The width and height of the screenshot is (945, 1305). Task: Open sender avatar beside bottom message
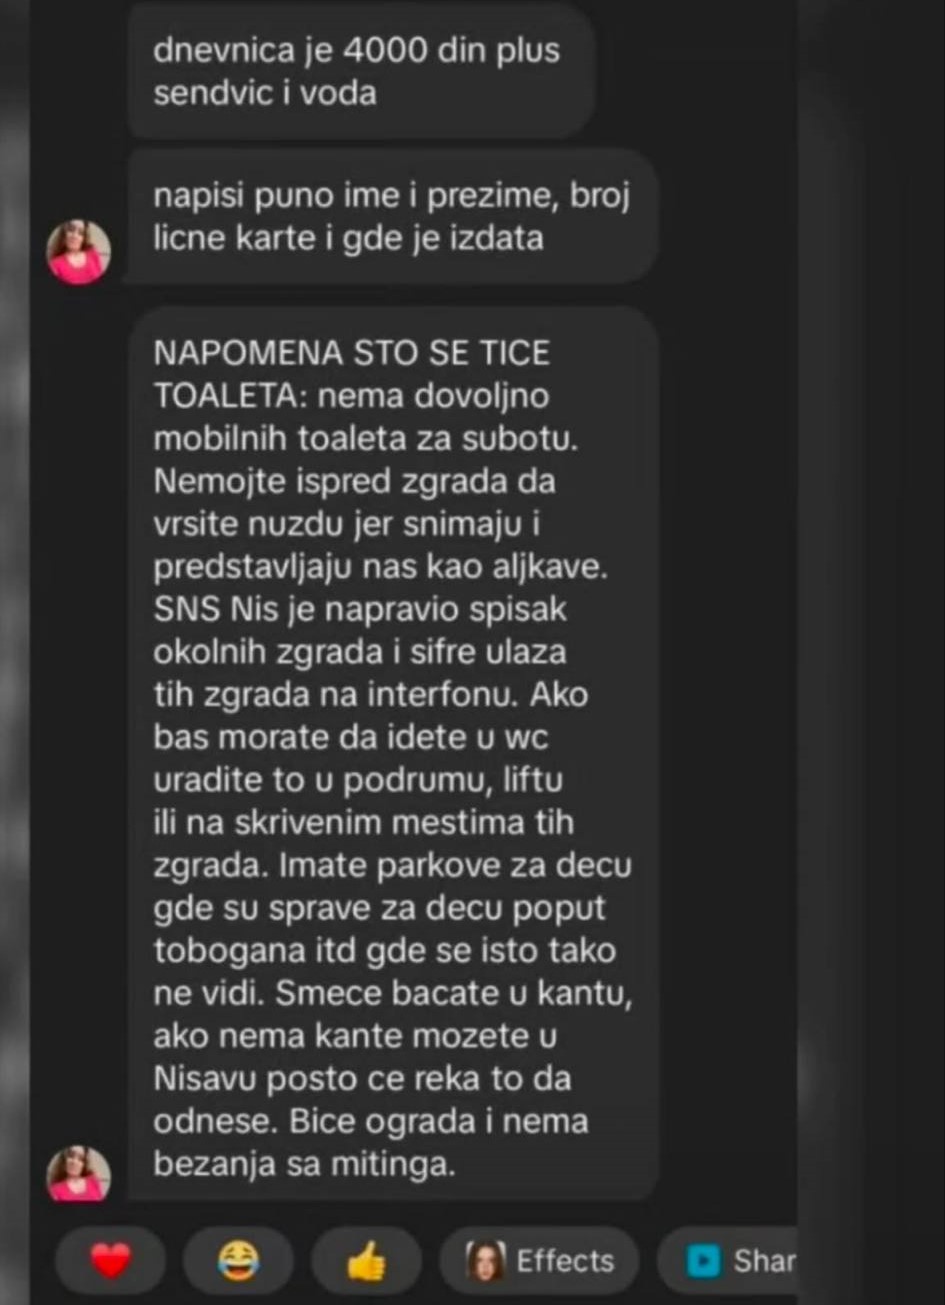pos(78,1172)
